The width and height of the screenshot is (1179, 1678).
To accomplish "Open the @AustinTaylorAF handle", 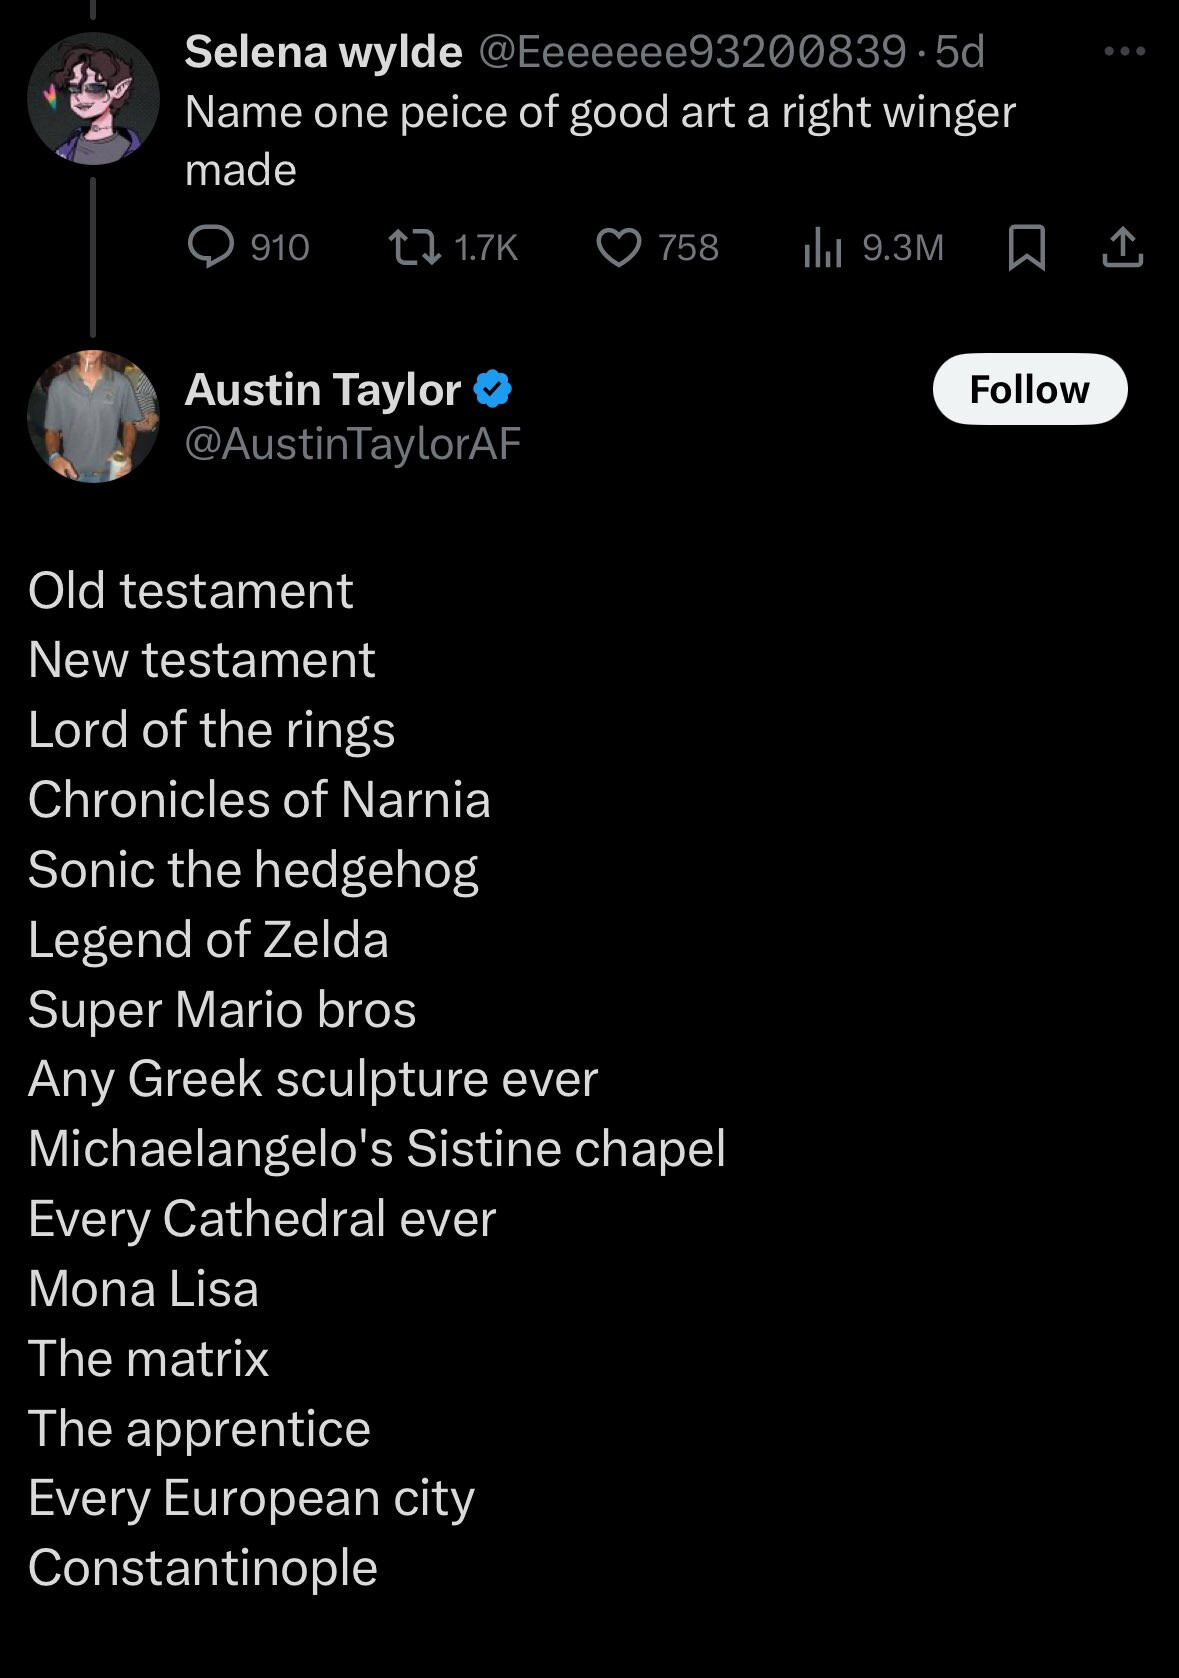I will (x=353, y=443).
